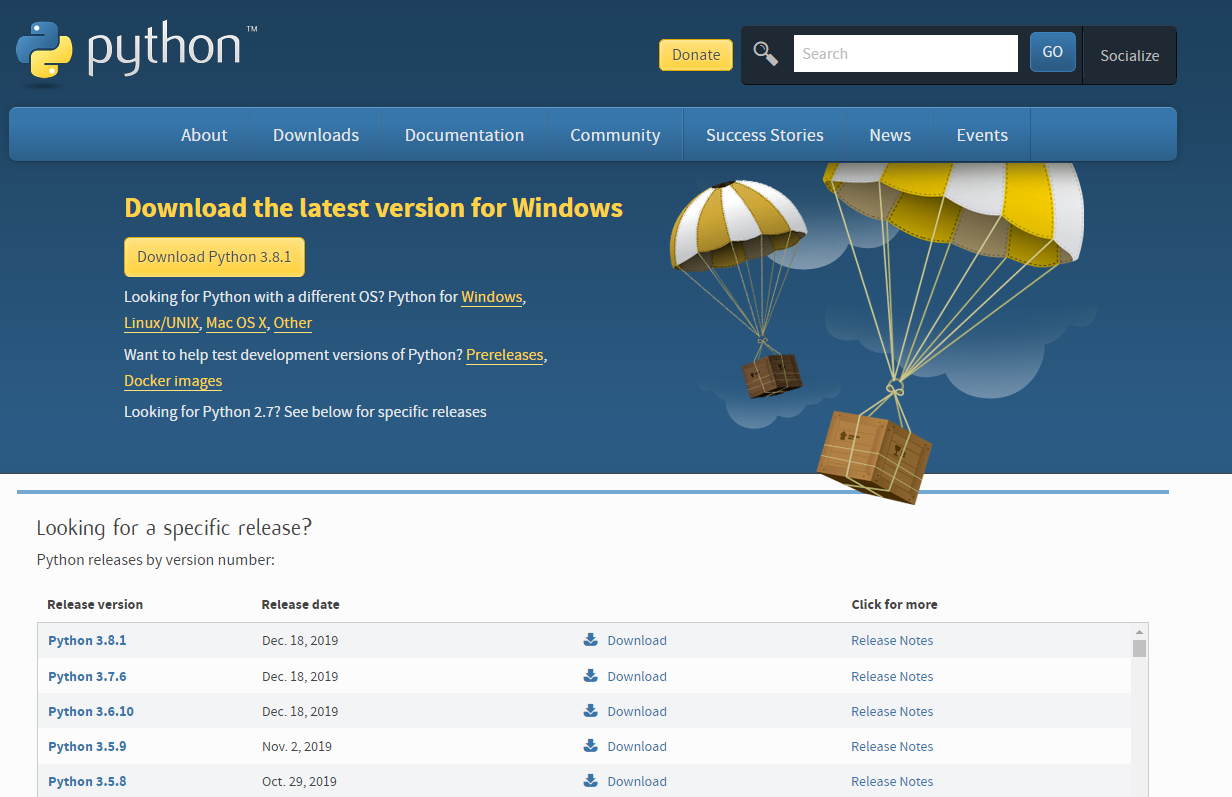Open the Python 3.5.8 release link
Image resolution: width=1232 pixels, height=797 pixels.
pos(87,781)
